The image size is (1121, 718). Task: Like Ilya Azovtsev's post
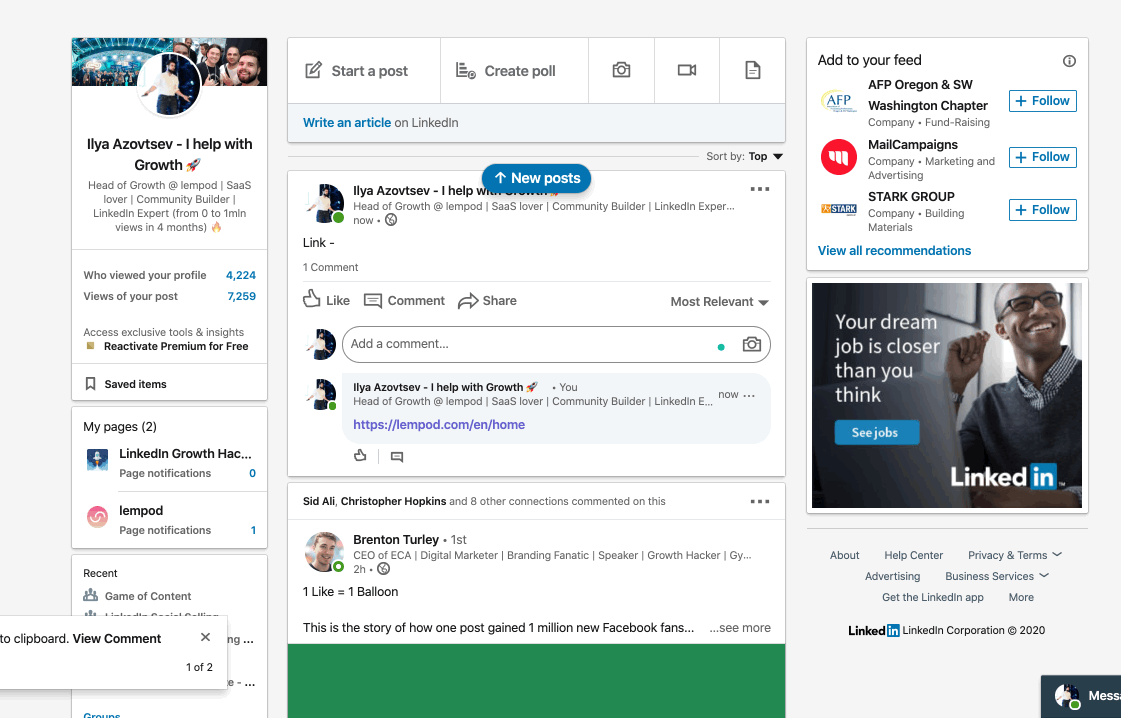click(x=326, y=300)
